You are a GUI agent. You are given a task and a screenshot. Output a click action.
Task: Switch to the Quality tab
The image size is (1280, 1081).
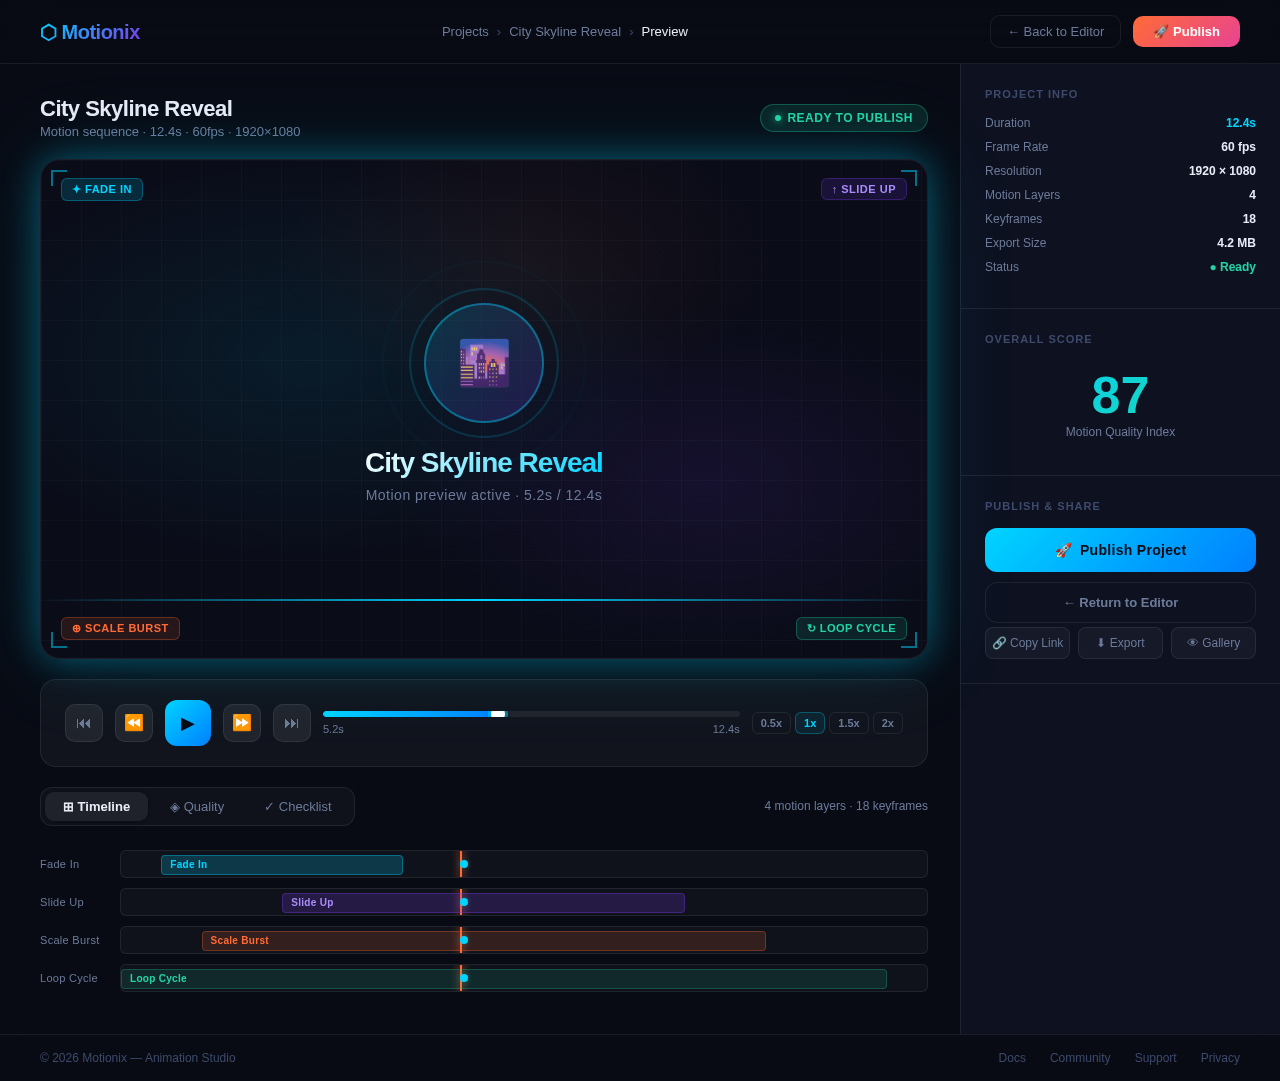pos(197,807)
